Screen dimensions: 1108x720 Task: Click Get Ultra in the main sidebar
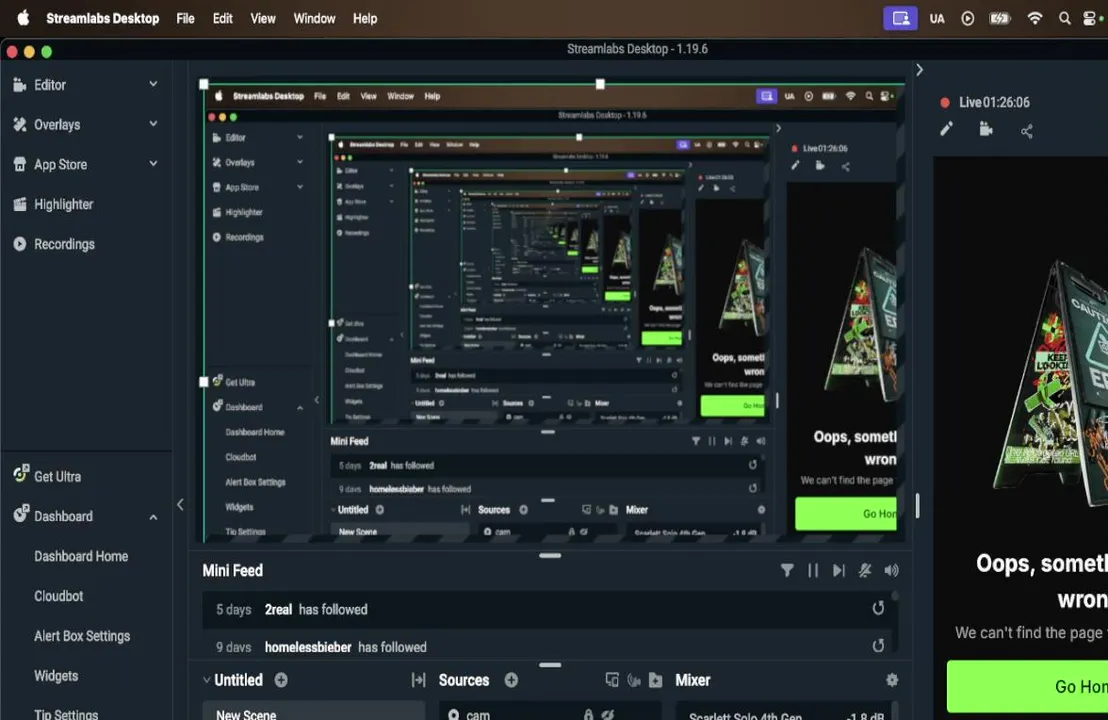click(x=57, y=476)
